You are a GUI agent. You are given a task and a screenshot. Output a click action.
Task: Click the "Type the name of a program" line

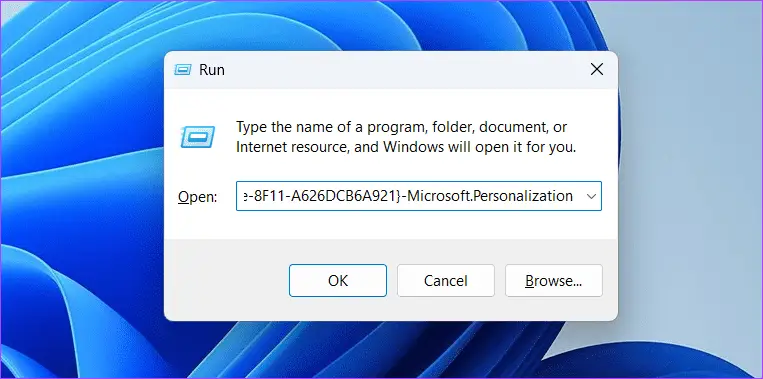pos(401,127)
